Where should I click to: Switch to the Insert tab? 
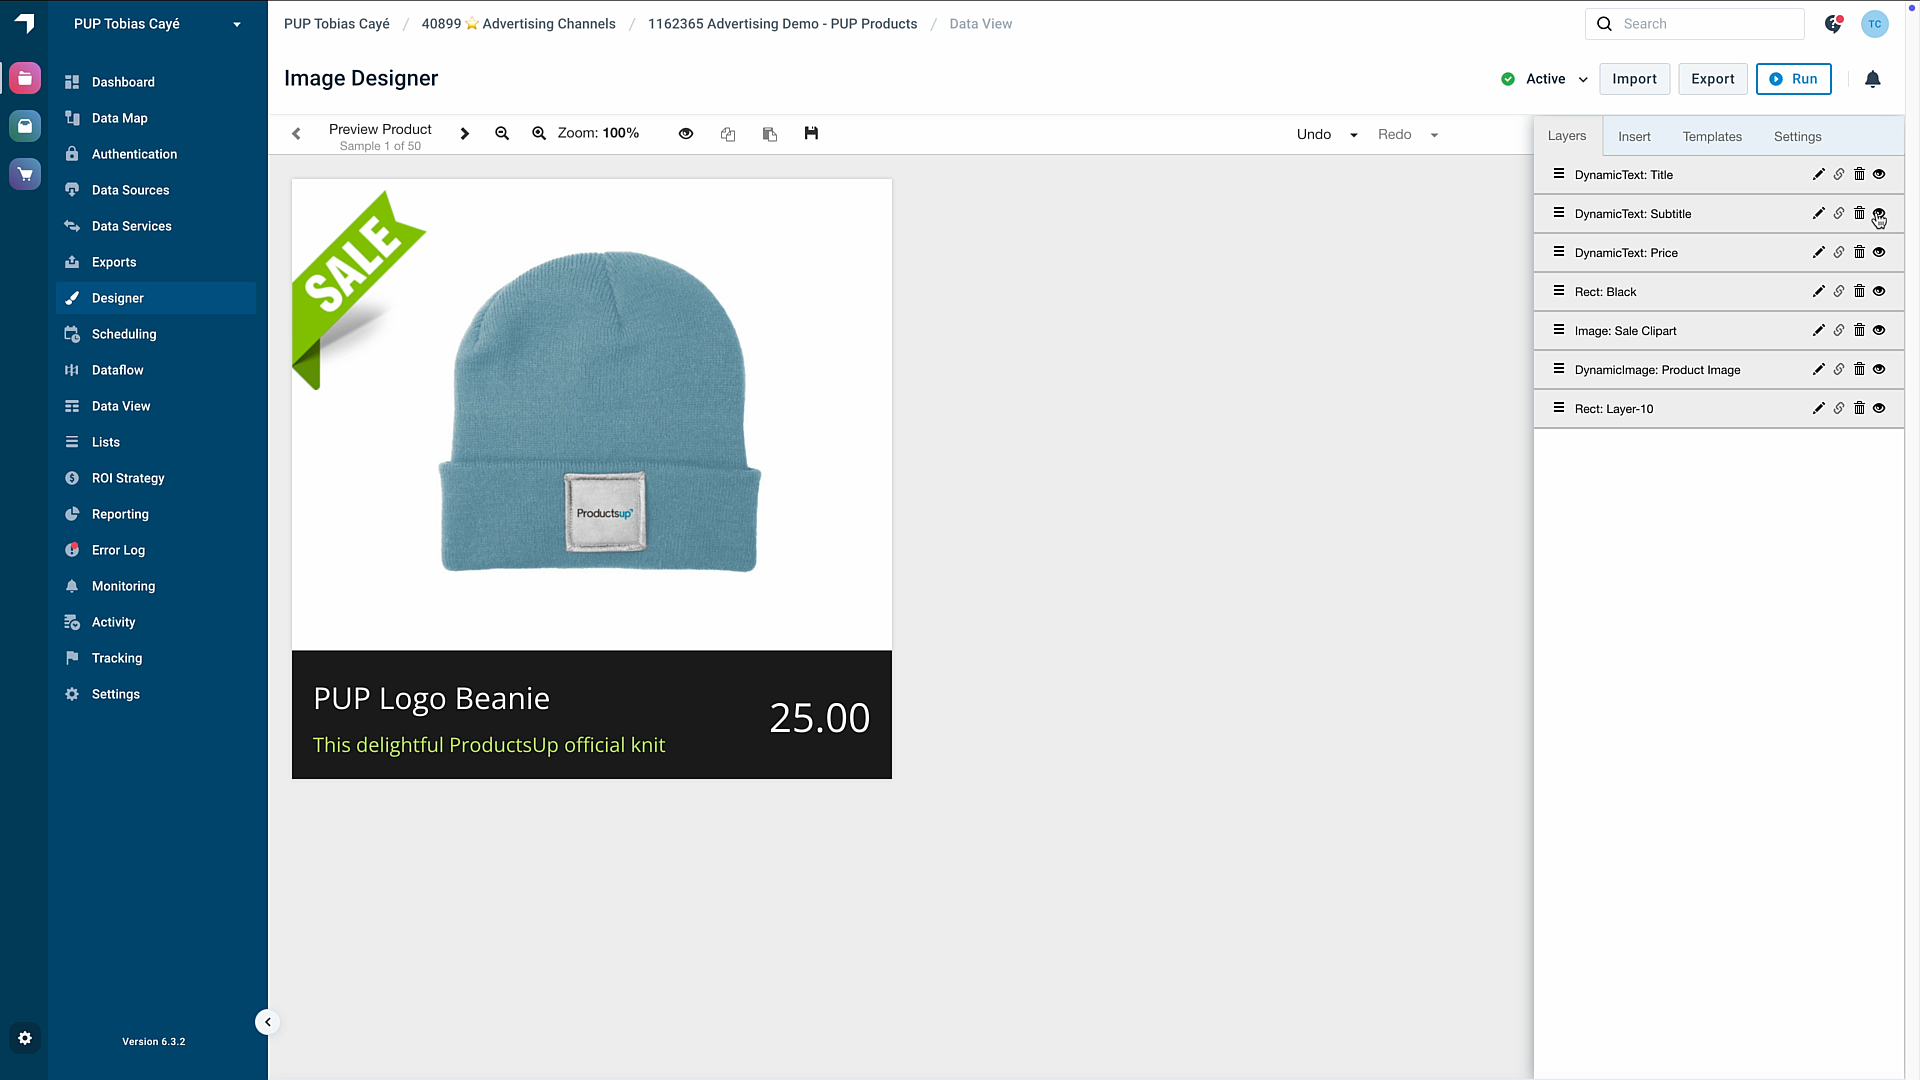[x=1634, y=136]
